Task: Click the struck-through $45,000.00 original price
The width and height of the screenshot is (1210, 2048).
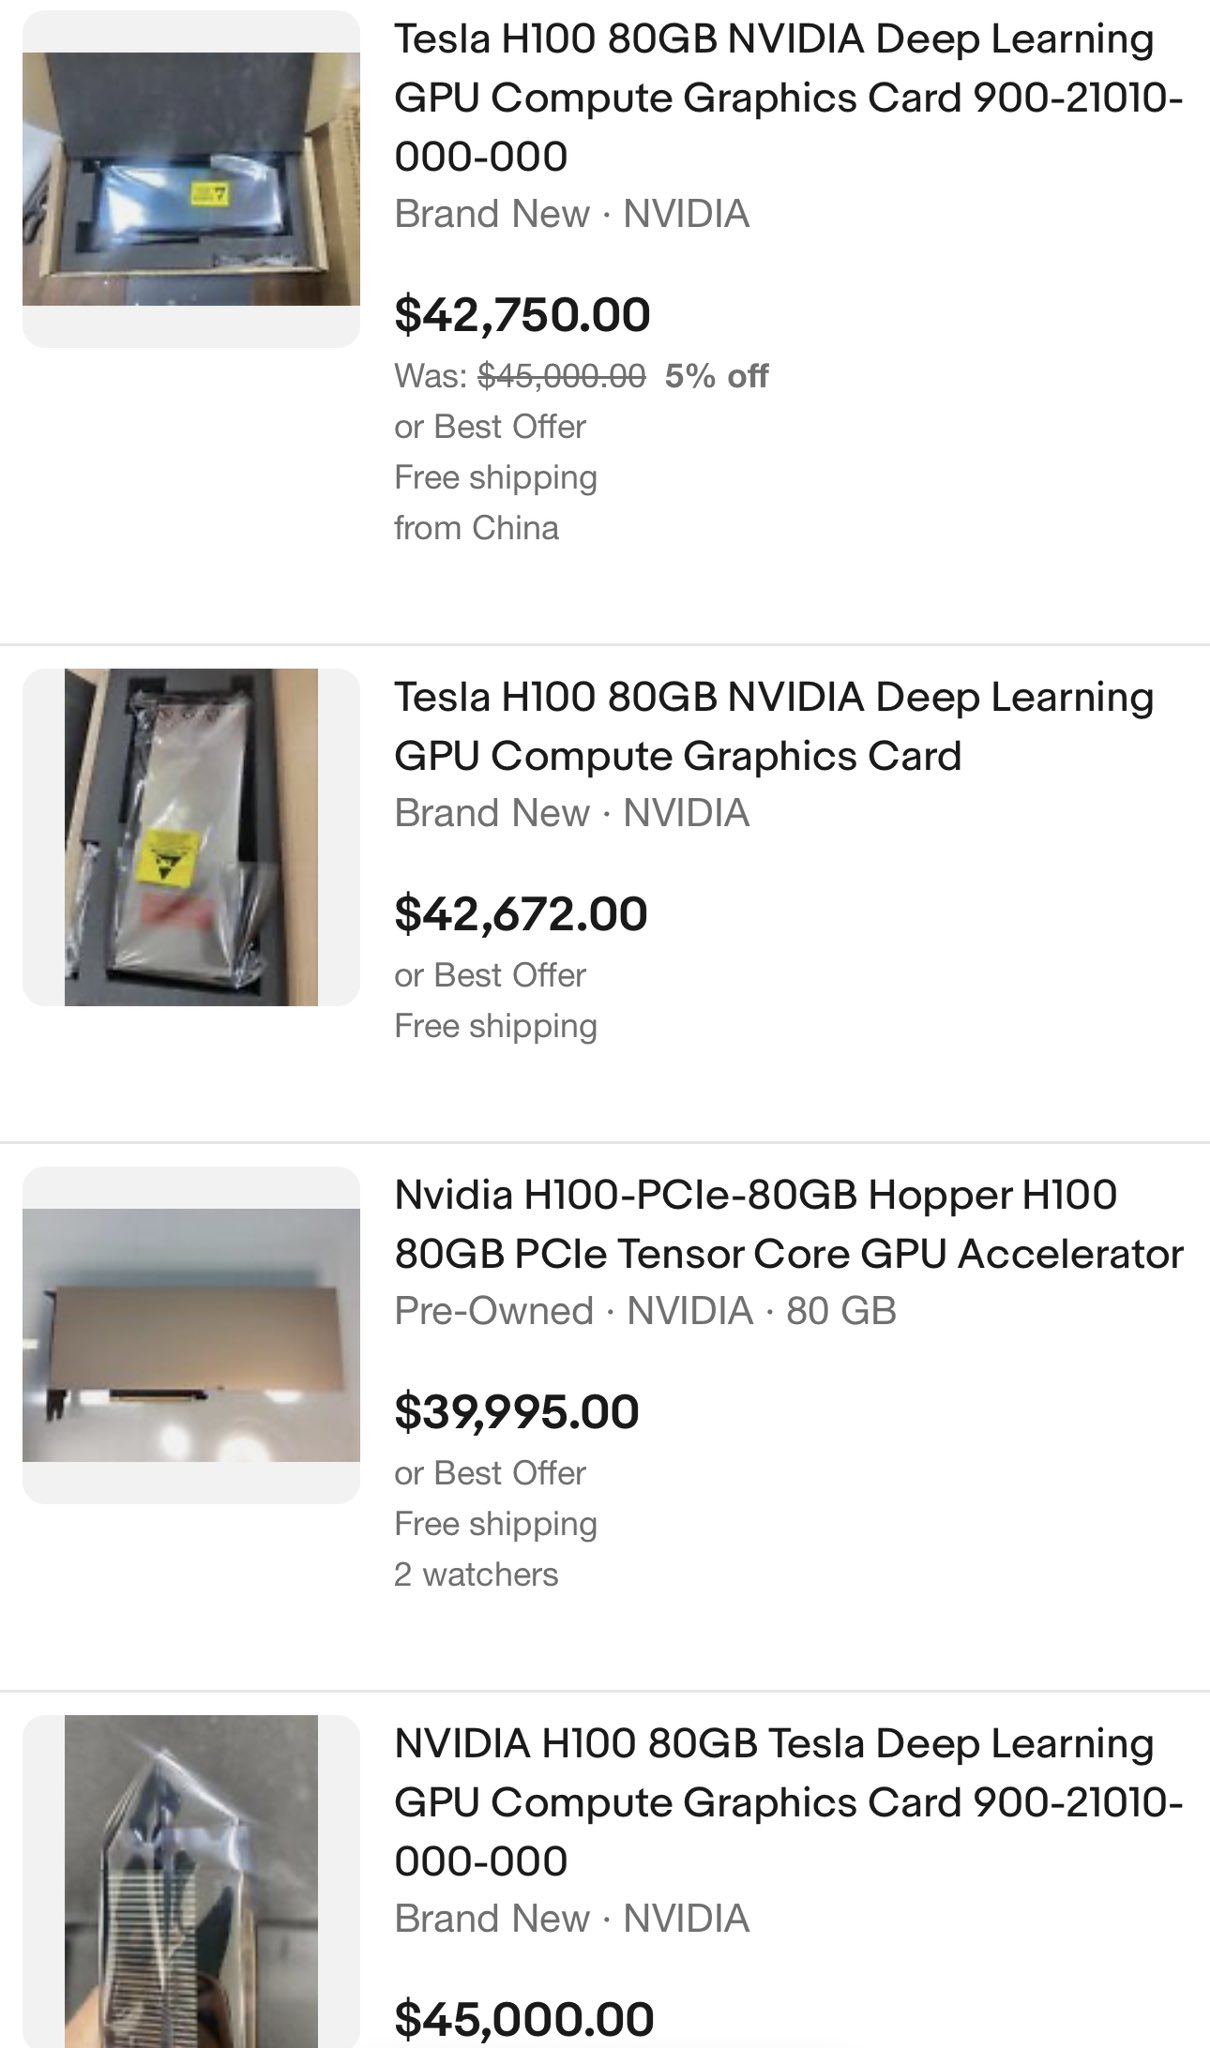Action: click(x=562, y=376)
